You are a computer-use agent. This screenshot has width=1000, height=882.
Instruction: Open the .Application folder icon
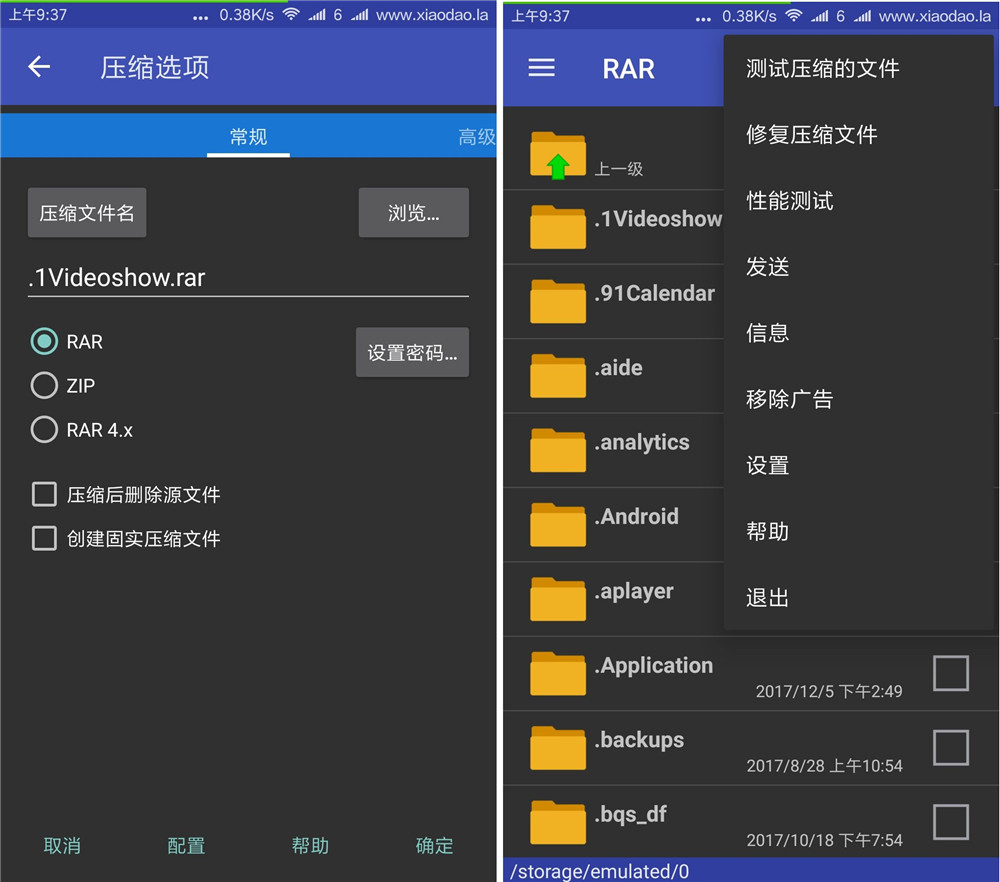(557, 673)
